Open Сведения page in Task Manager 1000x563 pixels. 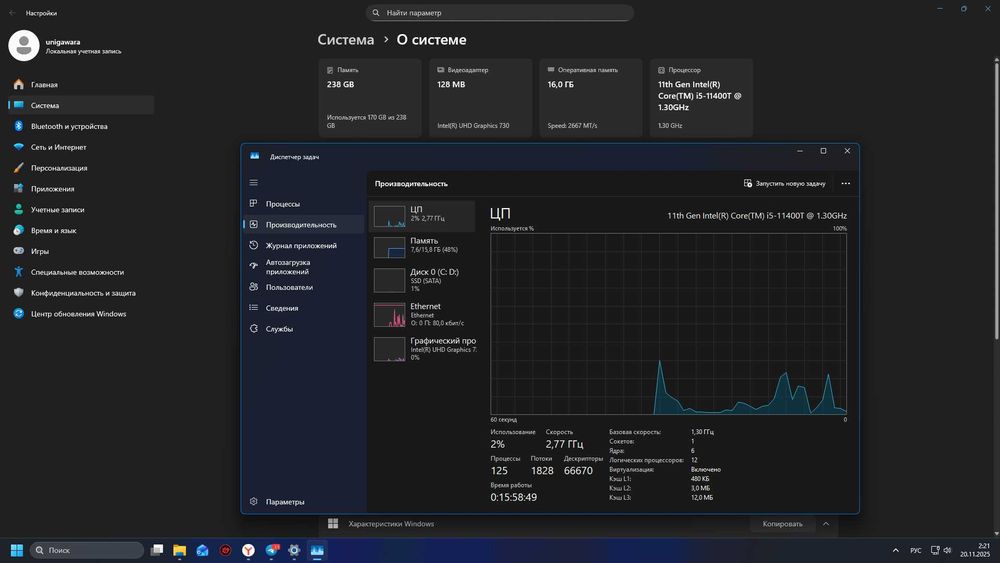tap(302, 308)
